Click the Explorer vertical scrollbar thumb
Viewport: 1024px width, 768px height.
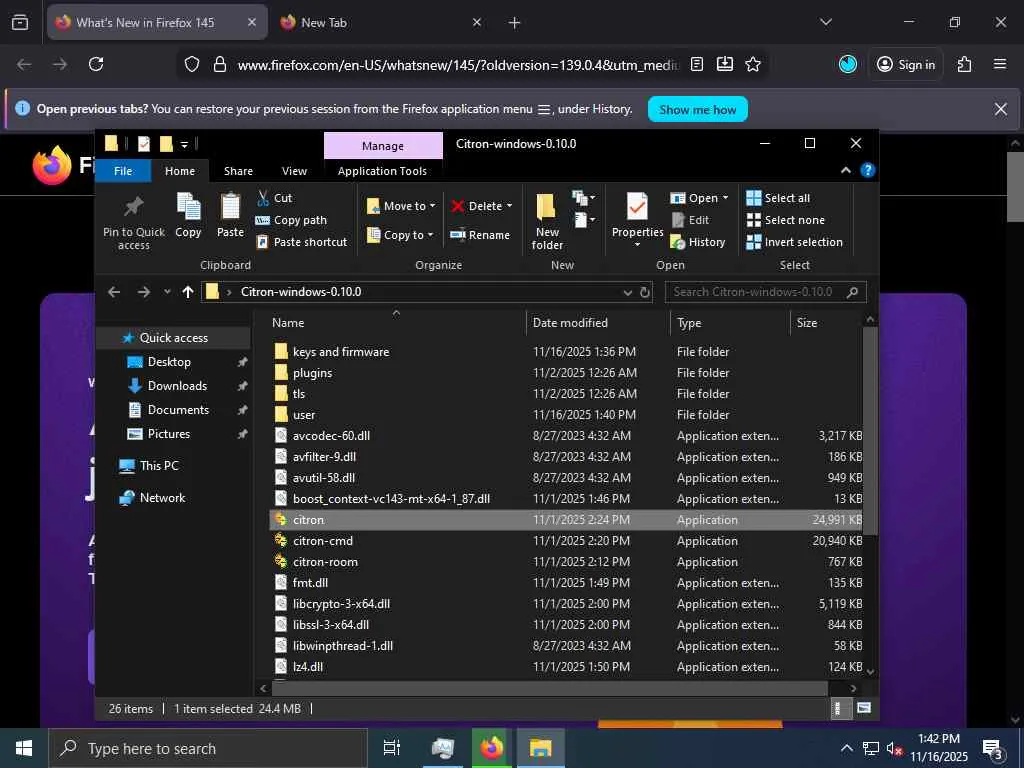click(870, 431)
